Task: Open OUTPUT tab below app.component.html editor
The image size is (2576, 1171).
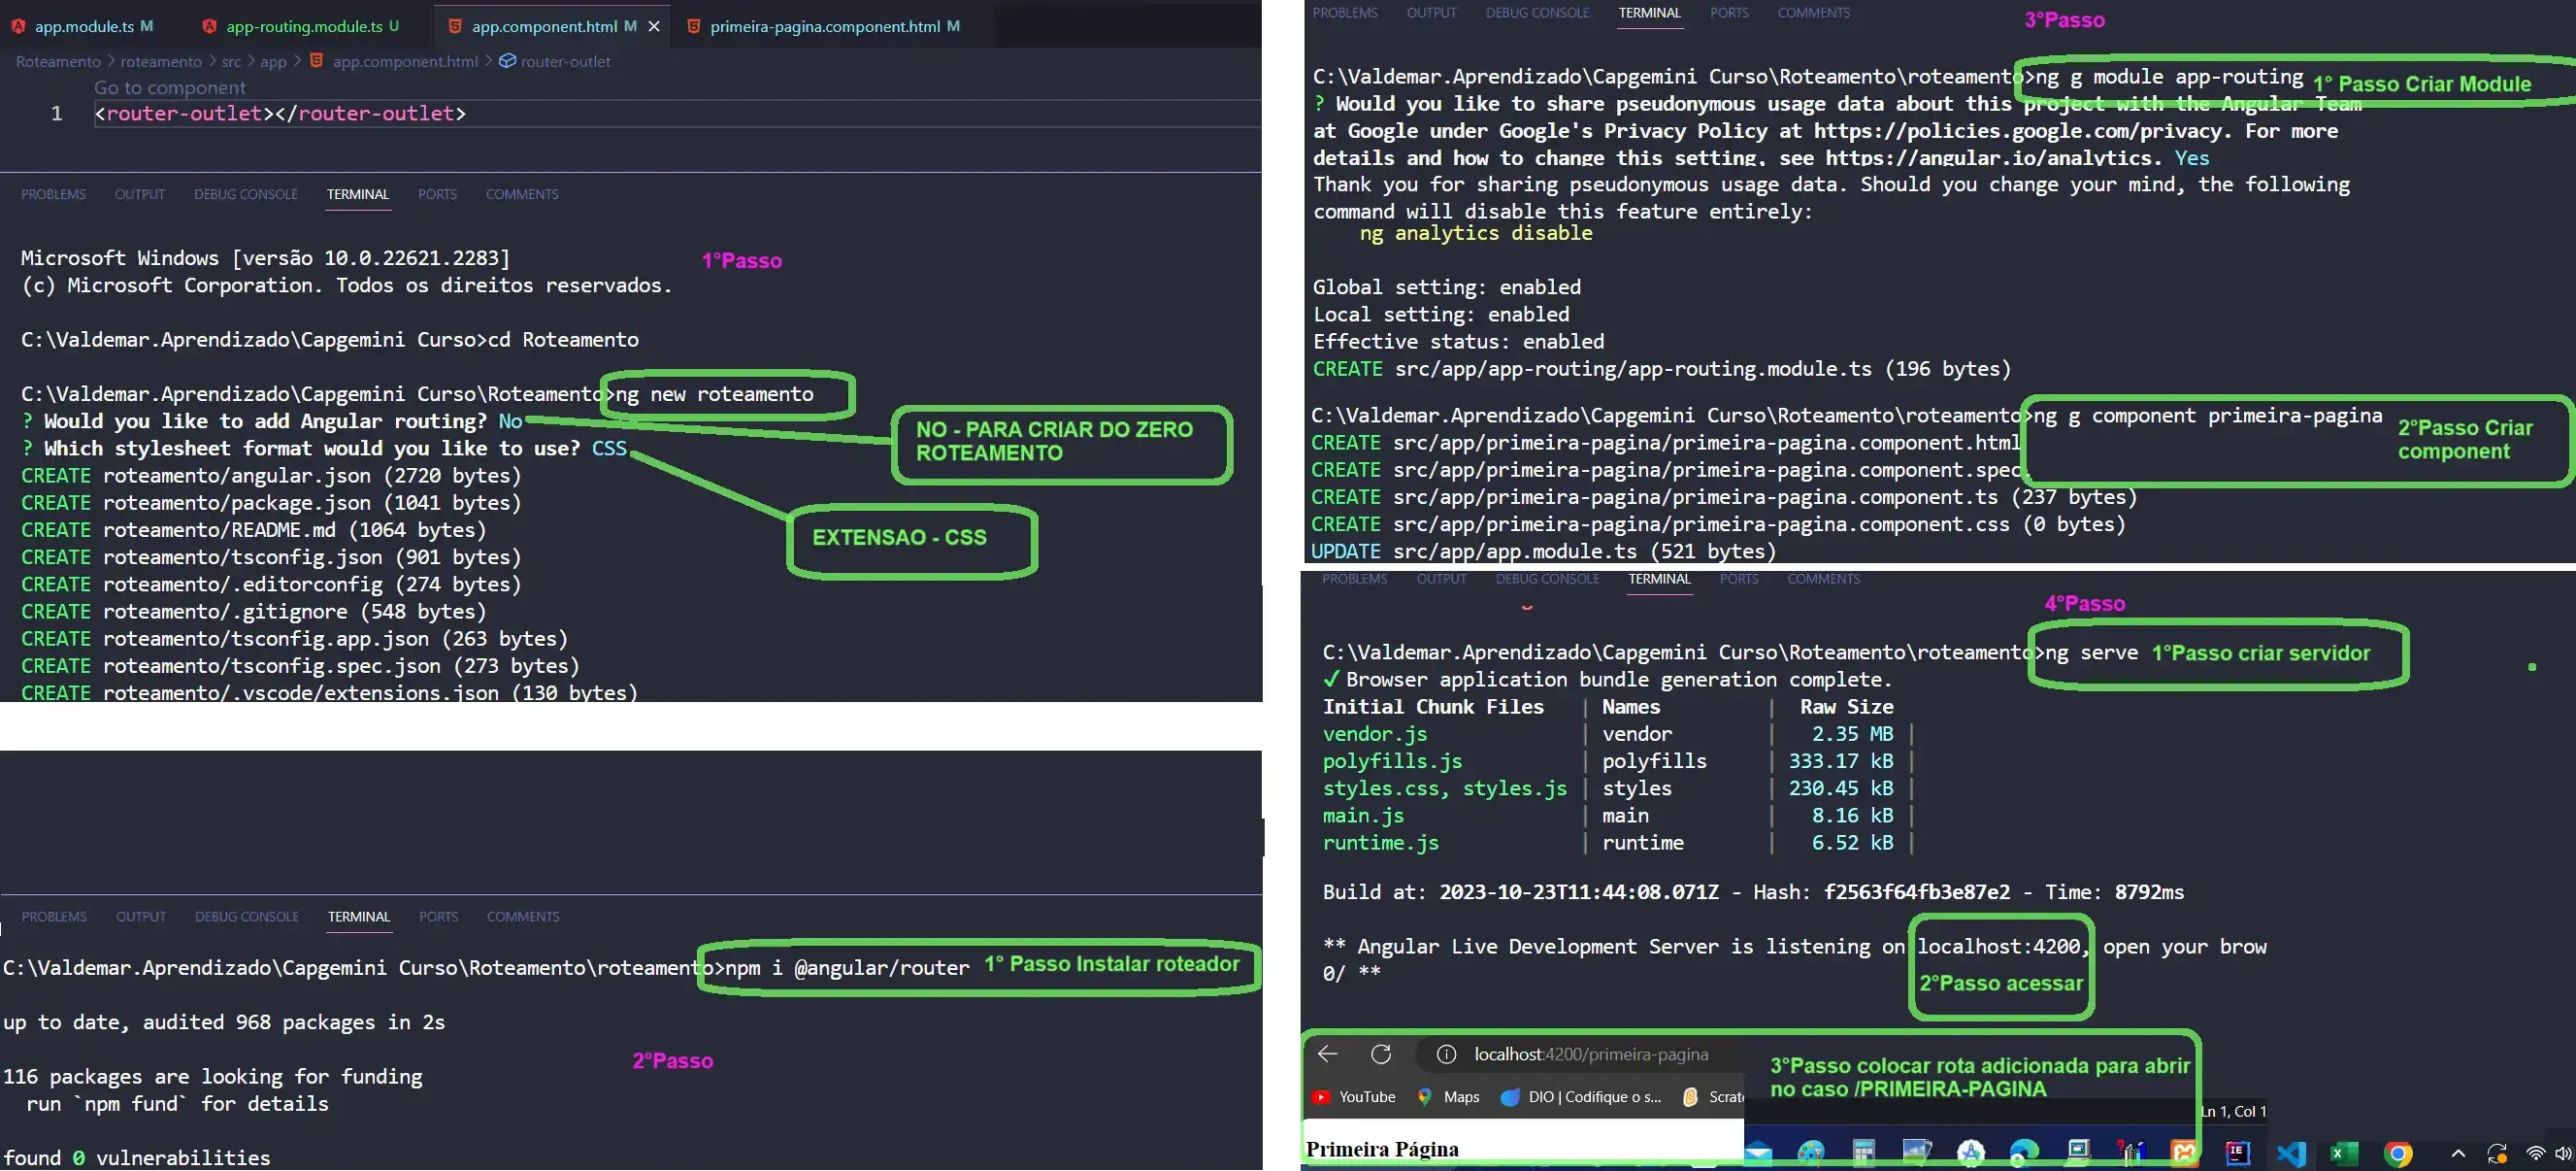Action: [140, 194]
